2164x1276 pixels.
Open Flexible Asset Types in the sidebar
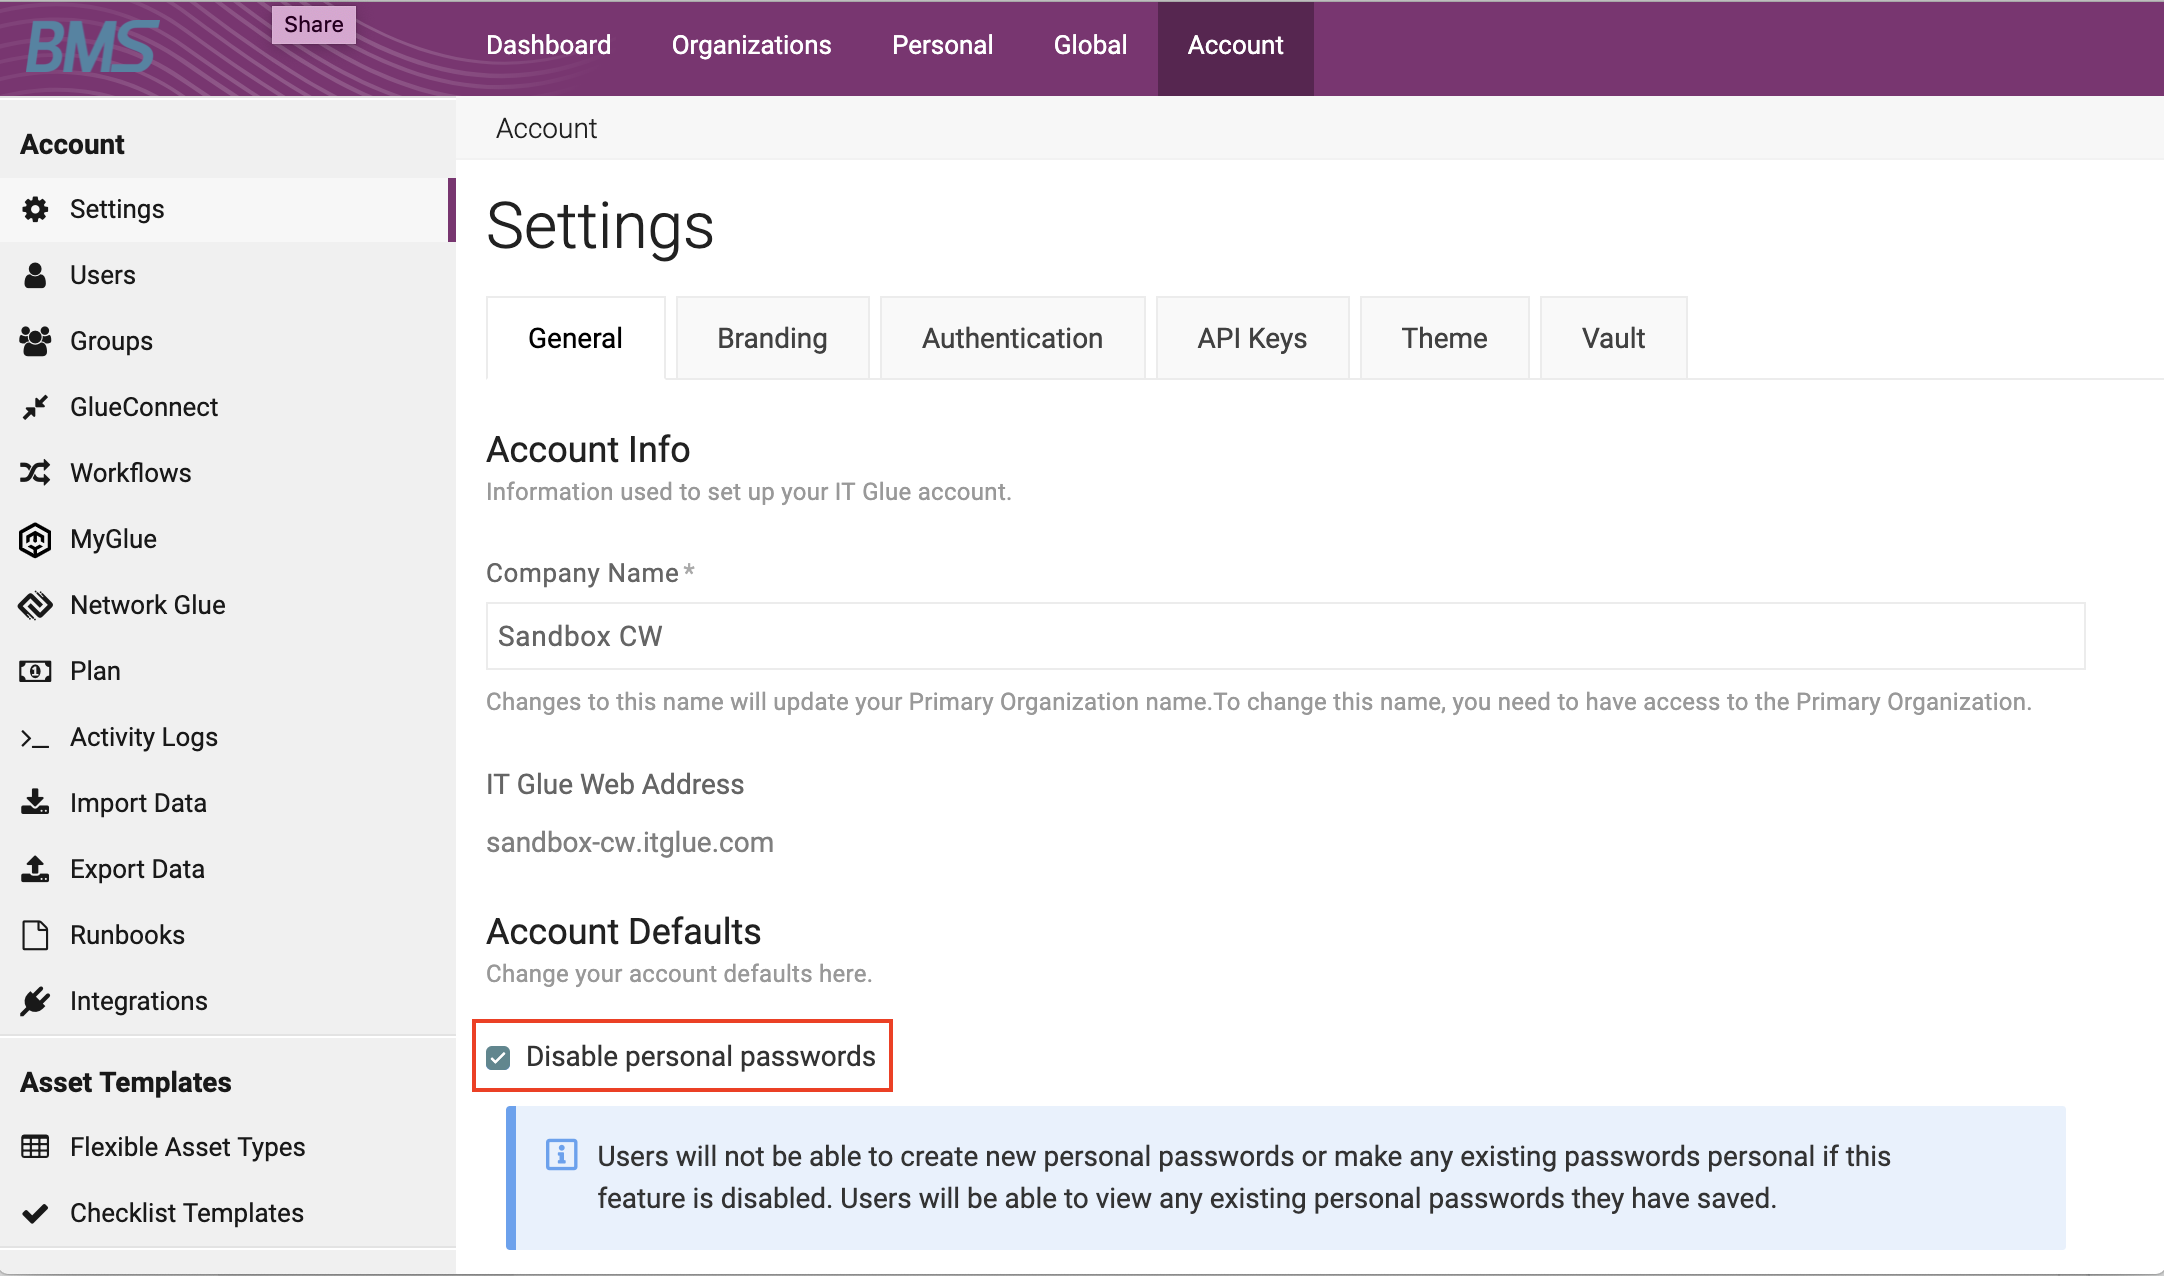(x=228, y=1147)
